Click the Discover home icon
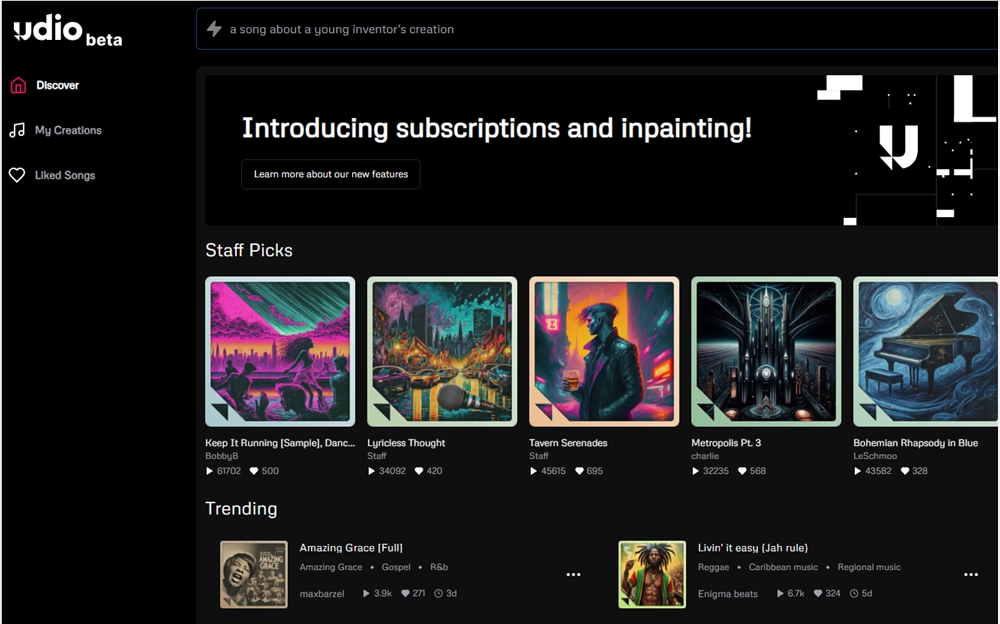 tap(18, 85)
